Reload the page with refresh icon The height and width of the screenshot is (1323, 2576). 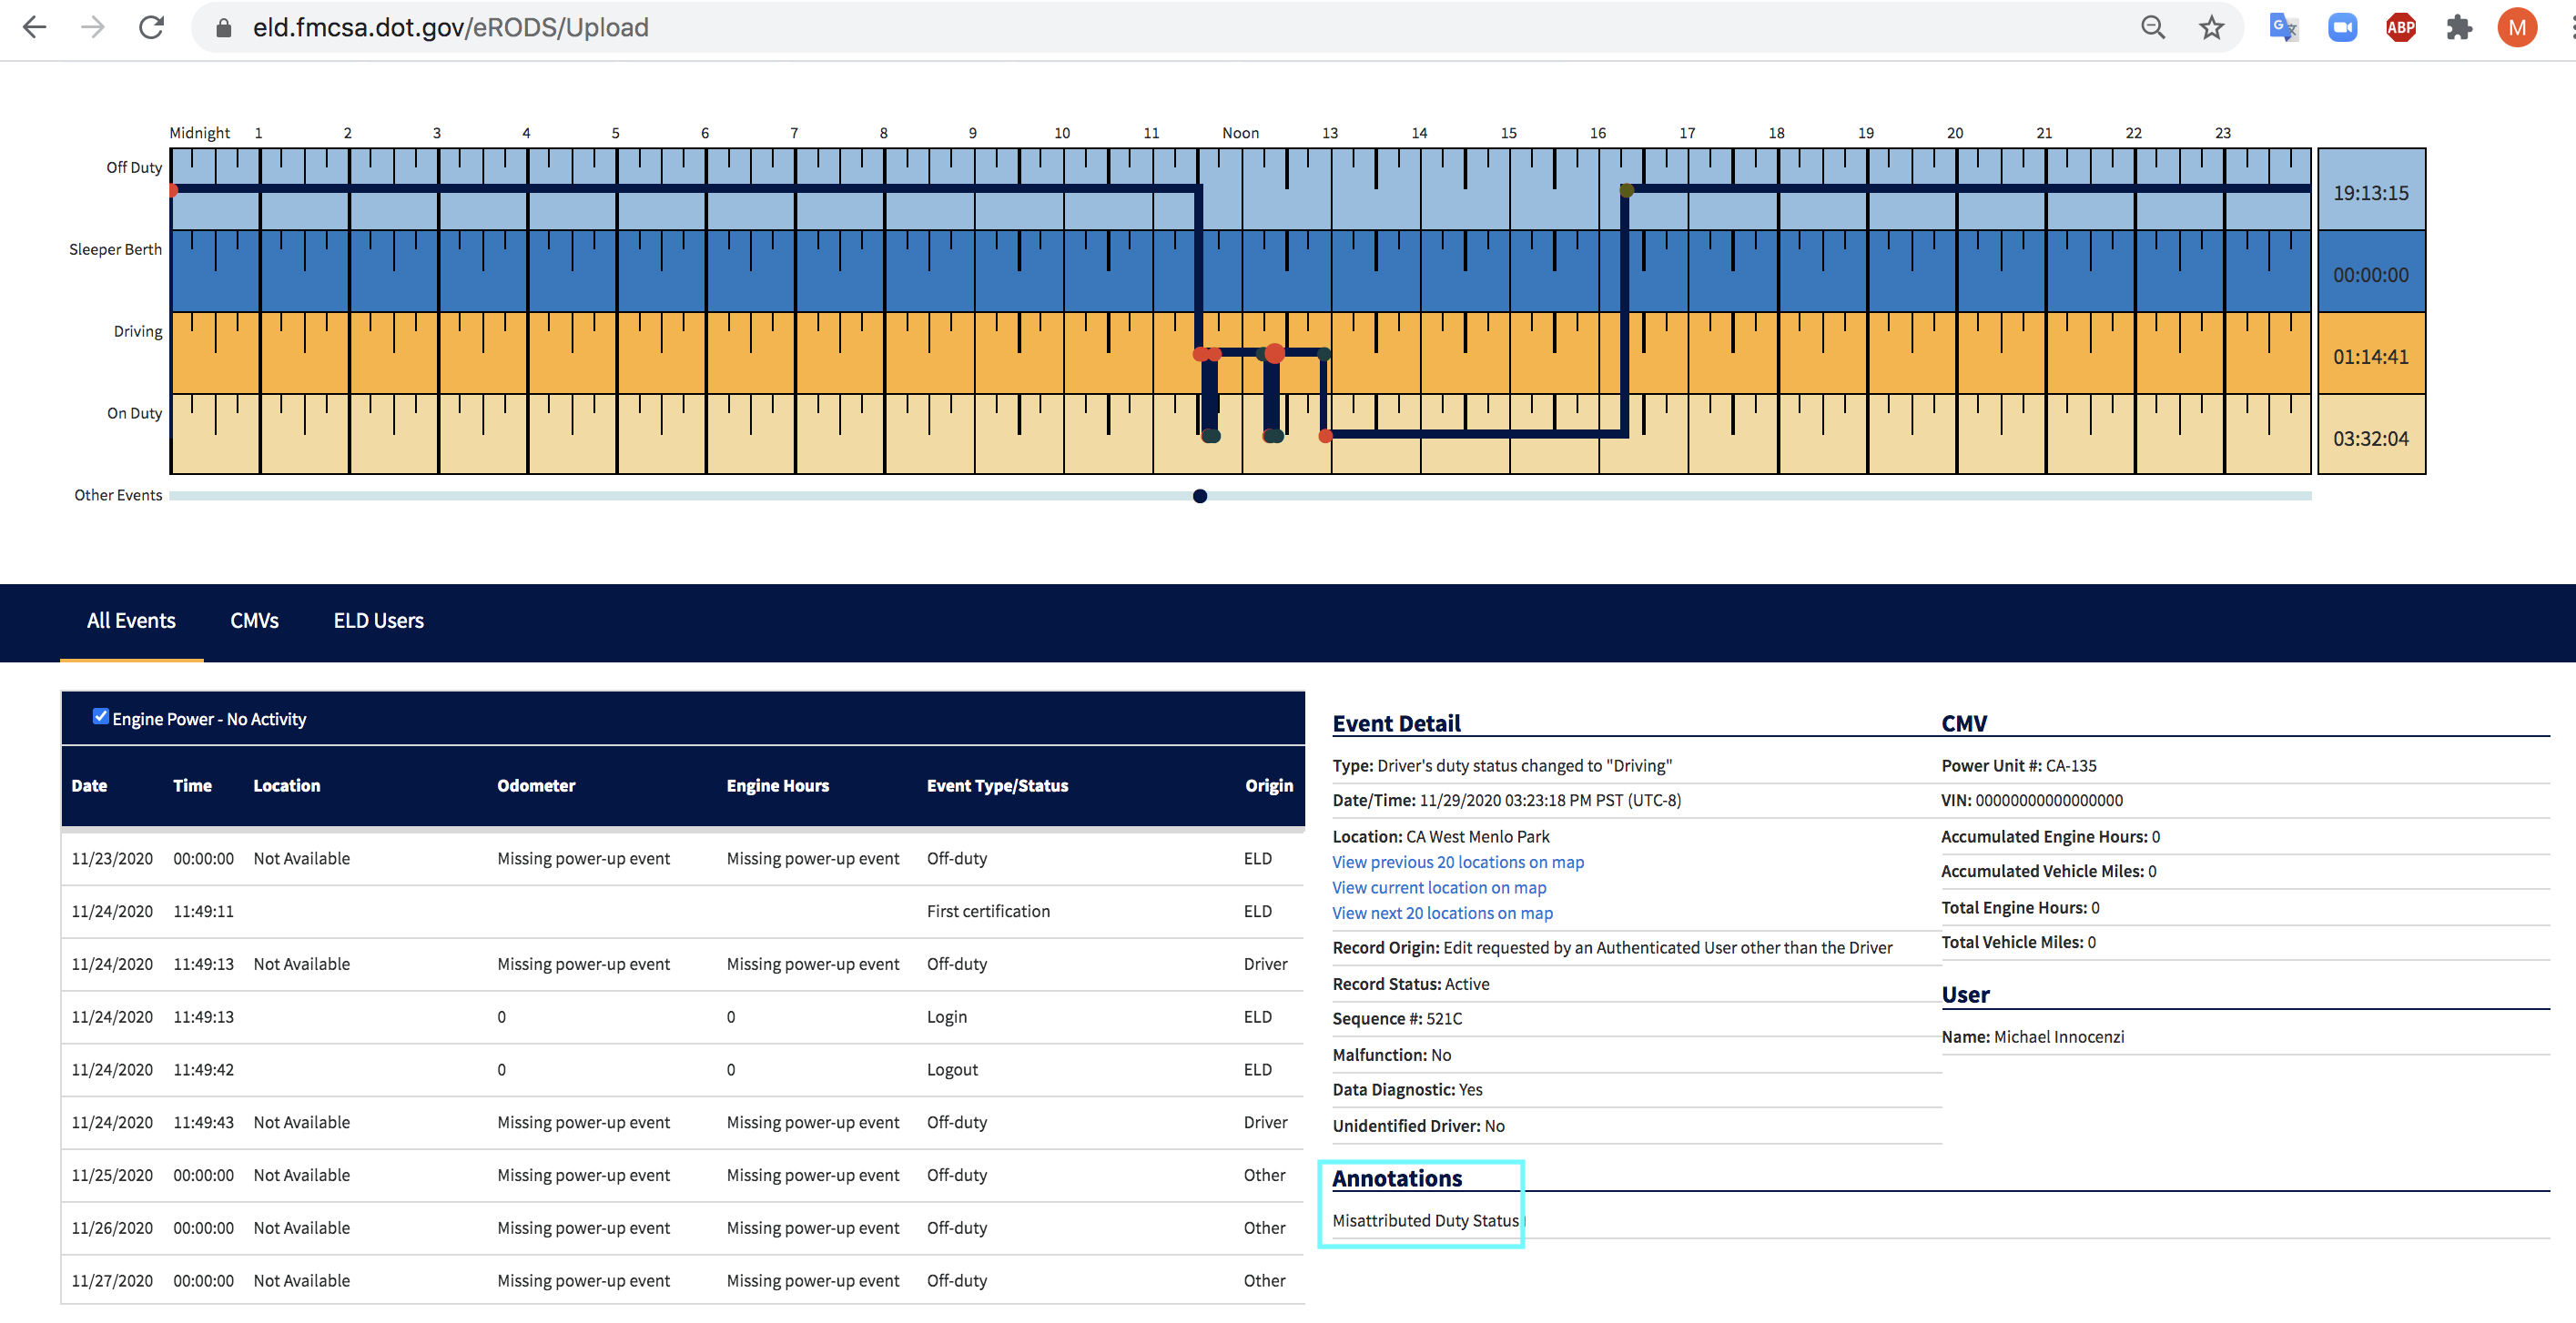[151, 28]
